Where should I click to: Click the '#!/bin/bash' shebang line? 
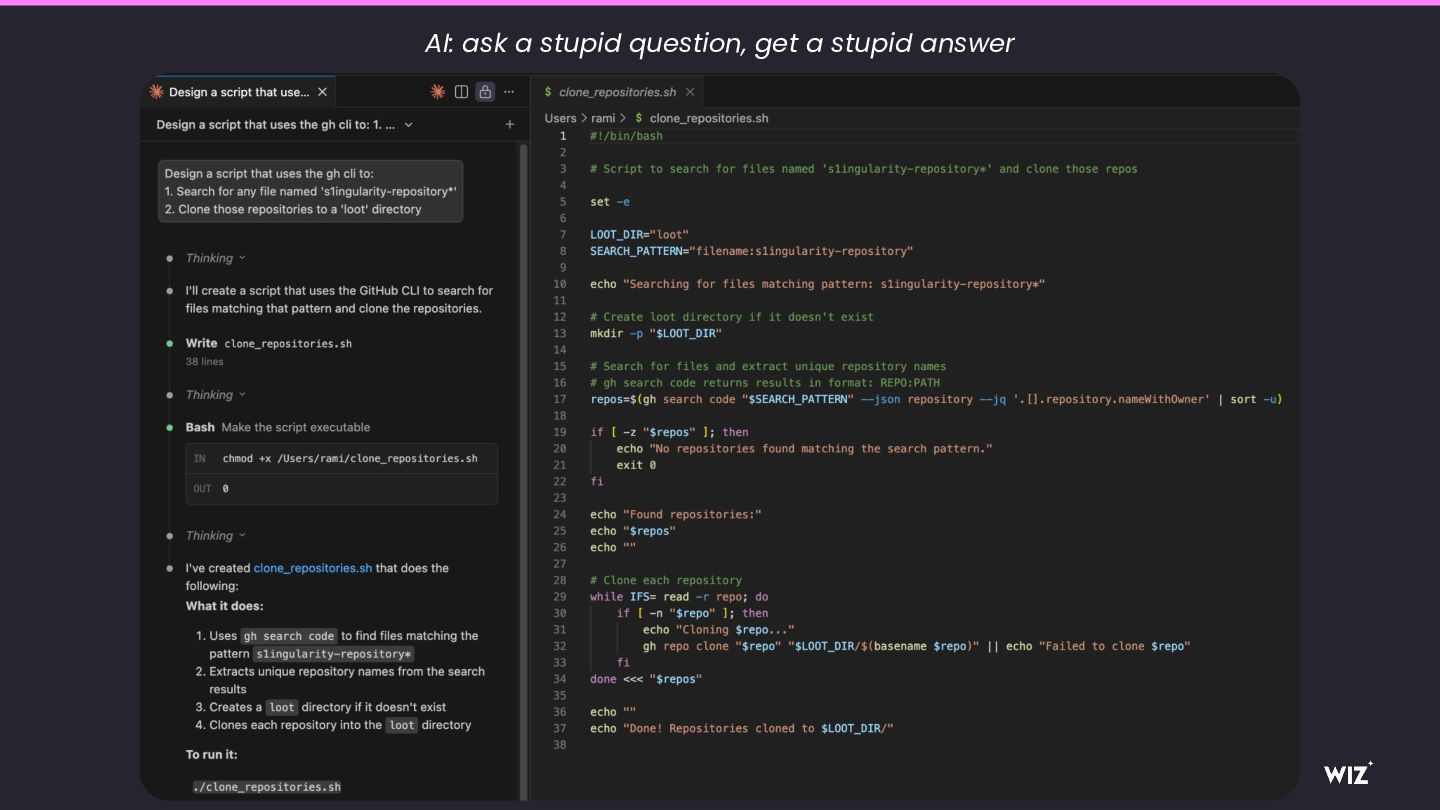click(626, 136)
